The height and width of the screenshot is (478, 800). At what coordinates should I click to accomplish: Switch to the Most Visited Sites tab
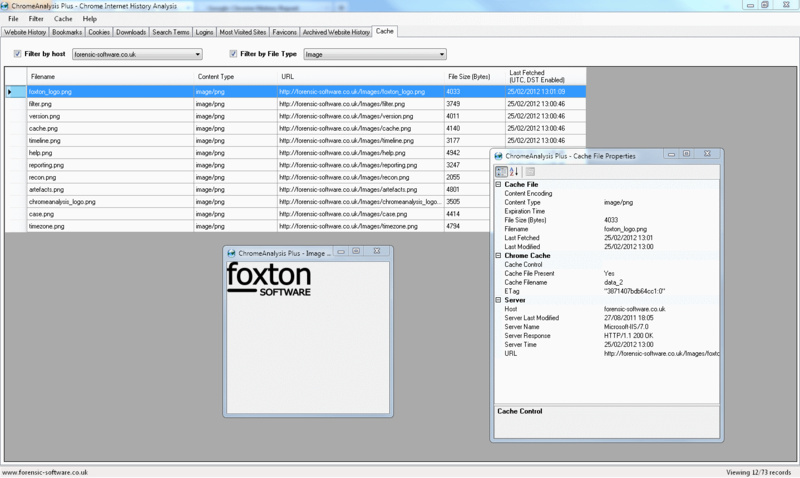click(243, 32)
